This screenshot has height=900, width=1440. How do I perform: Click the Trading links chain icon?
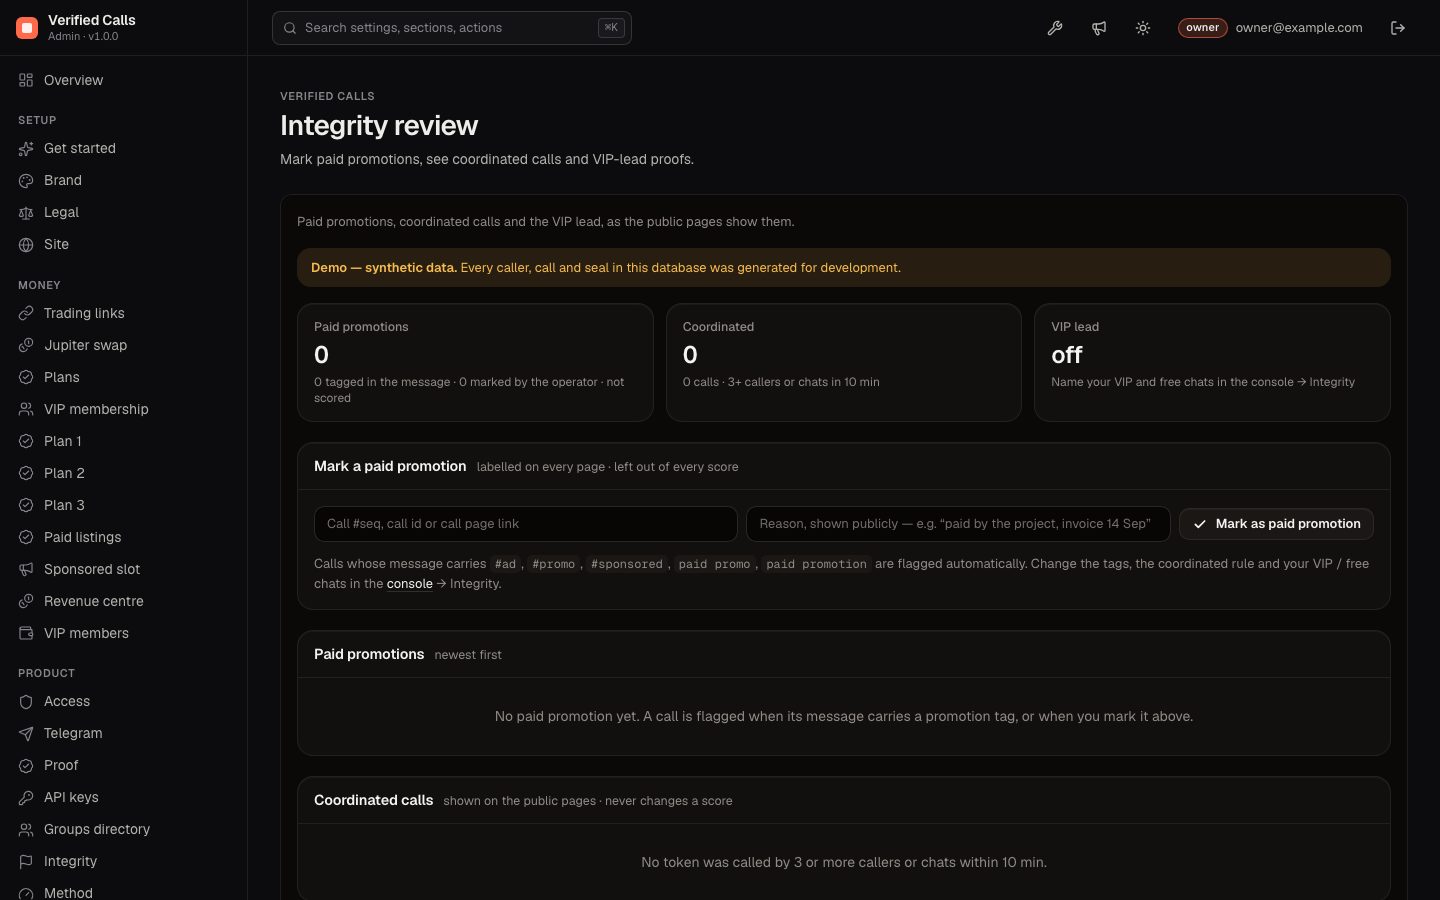[26, 313]
